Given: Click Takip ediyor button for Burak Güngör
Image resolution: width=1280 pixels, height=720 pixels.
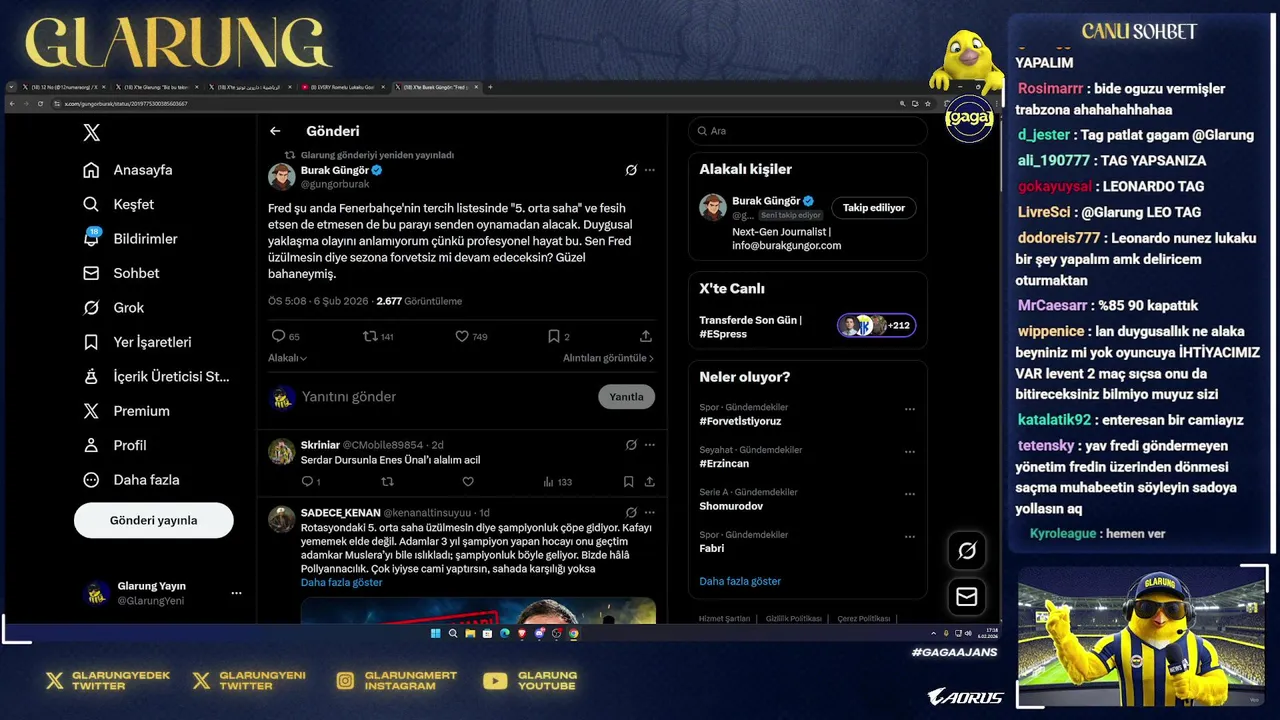Looking at the screenshot, I should point(873,208).
